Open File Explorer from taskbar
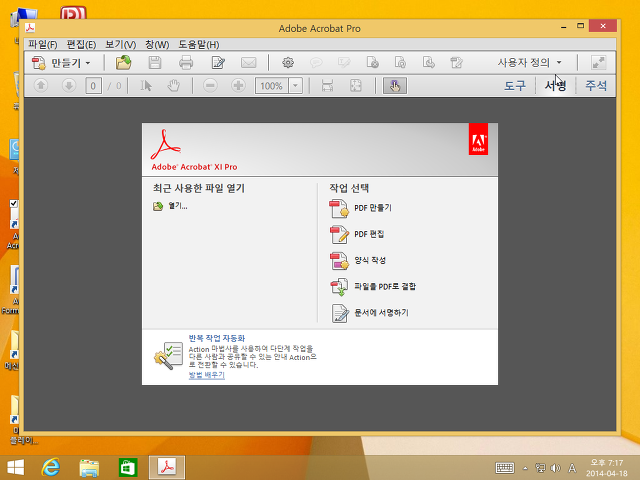Viewport: 640px width, 480px height. point(89,467)
